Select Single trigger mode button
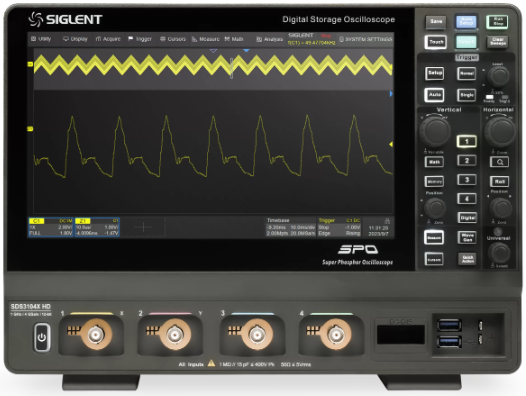The width and height of the screenshot is (526, 396). click(466, 95)
